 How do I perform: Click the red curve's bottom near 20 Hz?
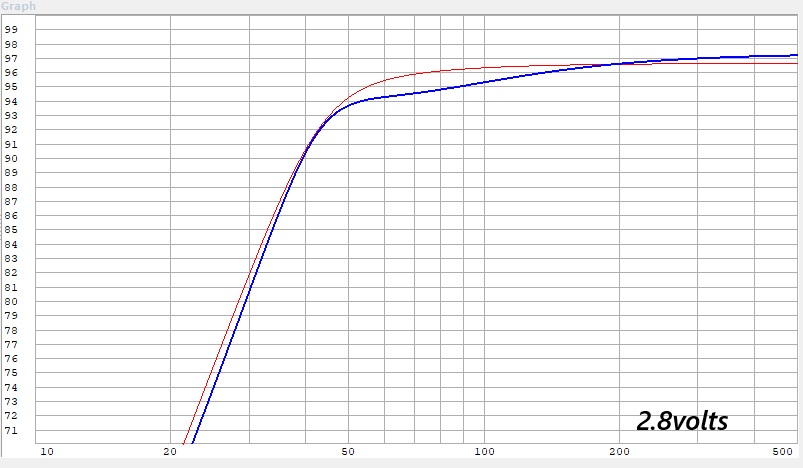(x=185, y=440)
